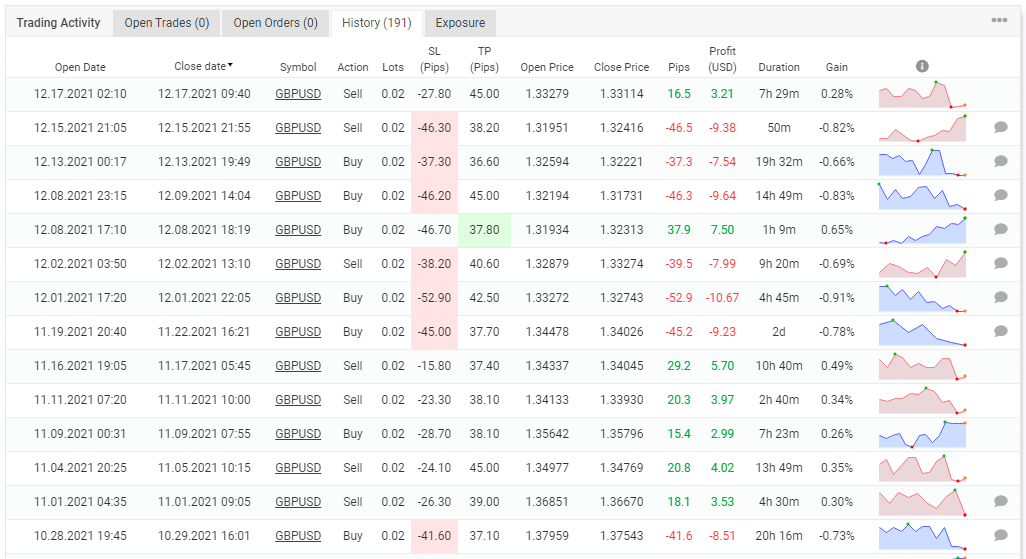Click highlighted TP value 37.80
The height and width of the screenshot is (559, 1026).
tap(484, 230)
